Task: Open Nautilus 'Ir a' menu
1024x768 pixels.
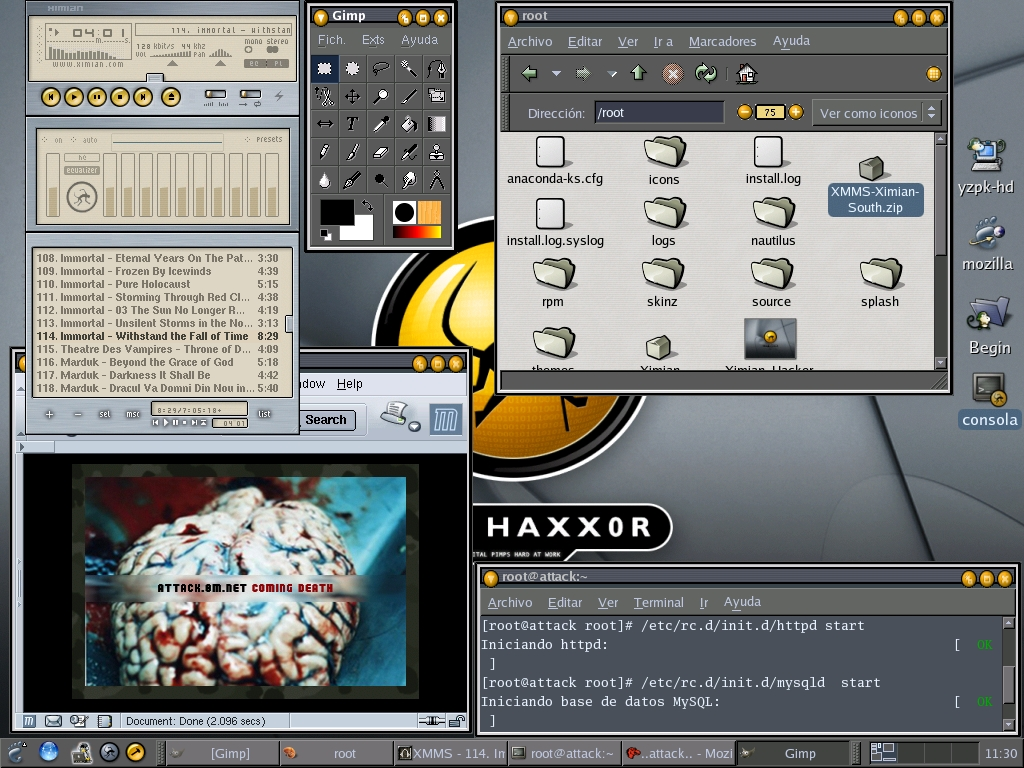Action: coord(663,41)
